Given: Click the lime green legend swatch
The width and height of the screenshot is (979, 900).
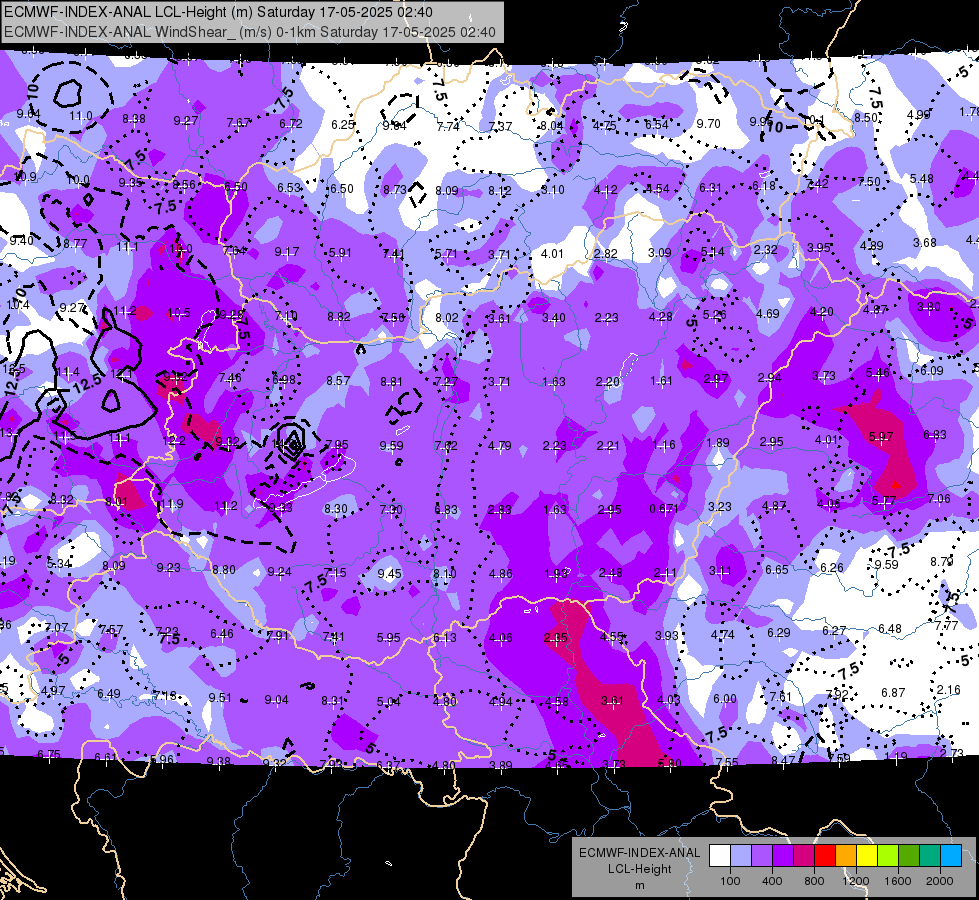Looking at the screenshot, I should coord(888,856).
